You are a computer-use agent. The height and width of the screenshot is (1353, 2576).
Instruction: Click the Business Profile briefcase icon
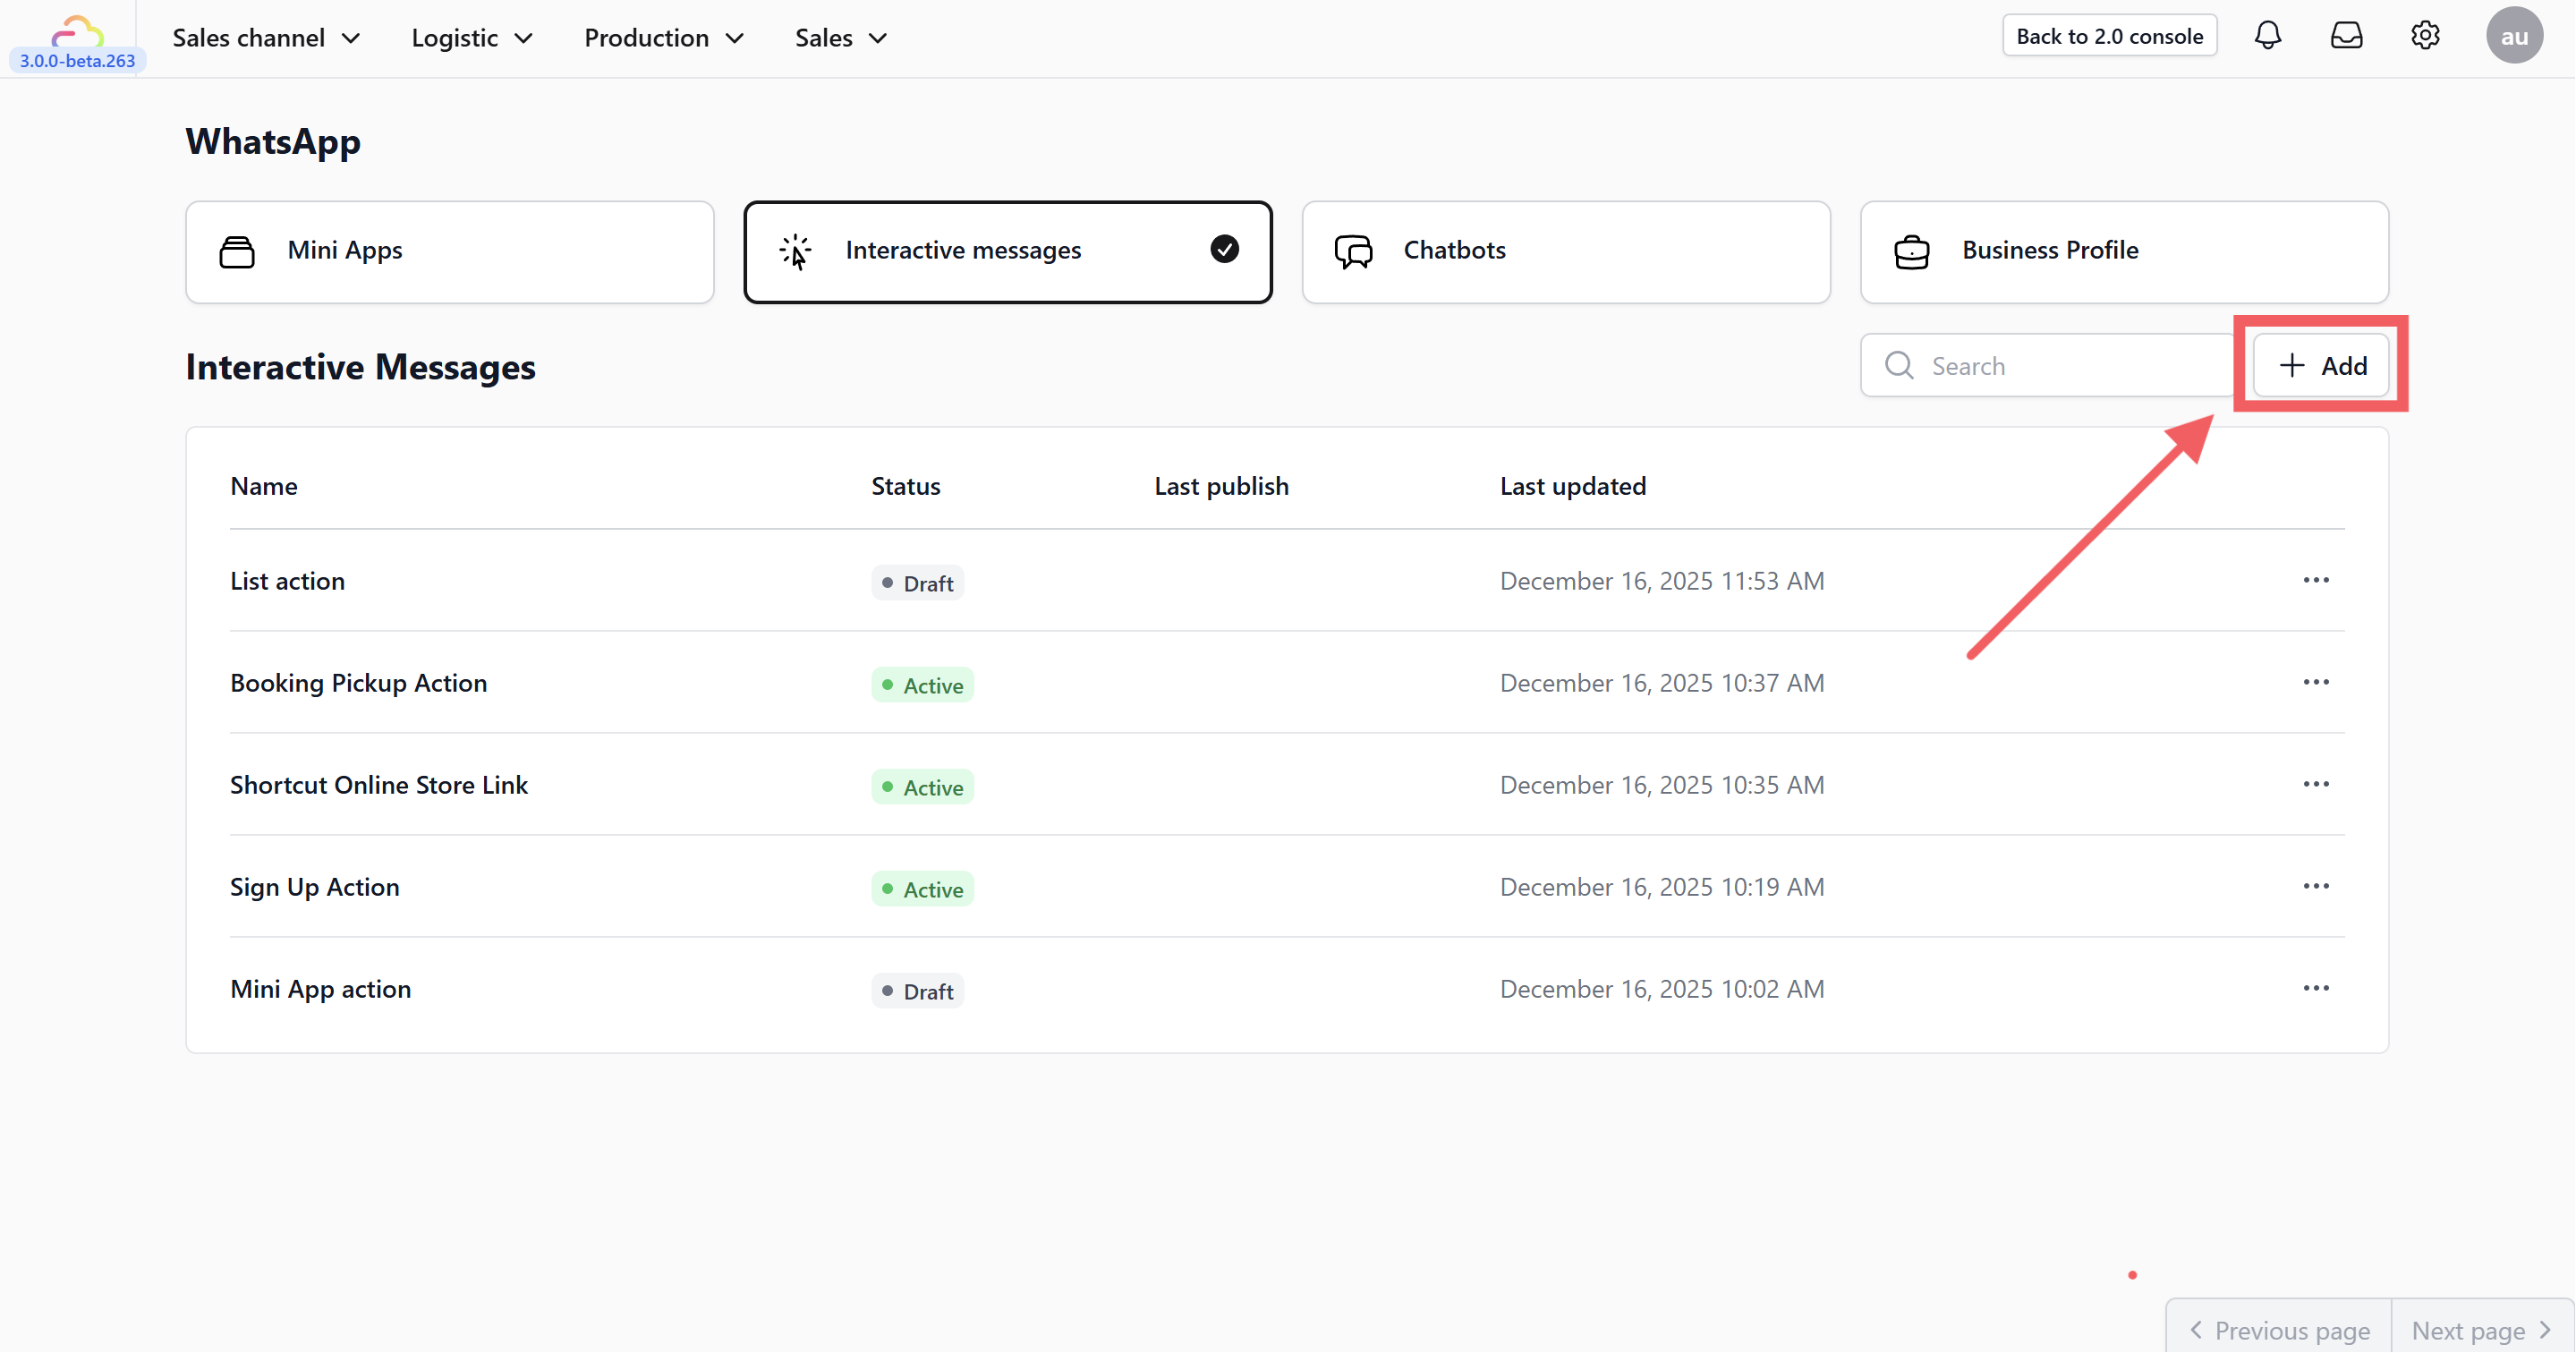tap(1911, 251)
